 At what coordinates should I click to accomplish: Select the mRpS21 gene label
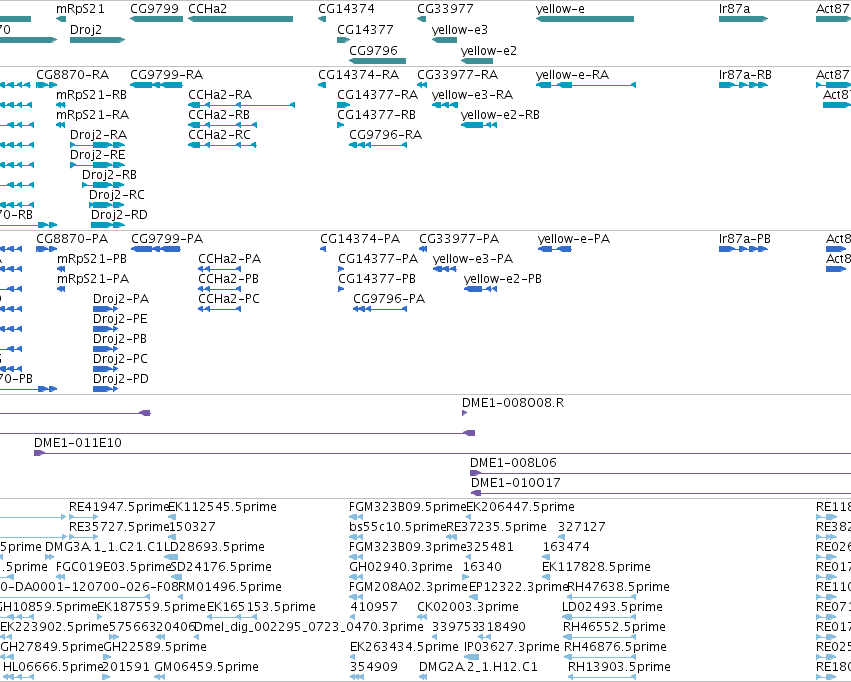(x=80, y=9)
